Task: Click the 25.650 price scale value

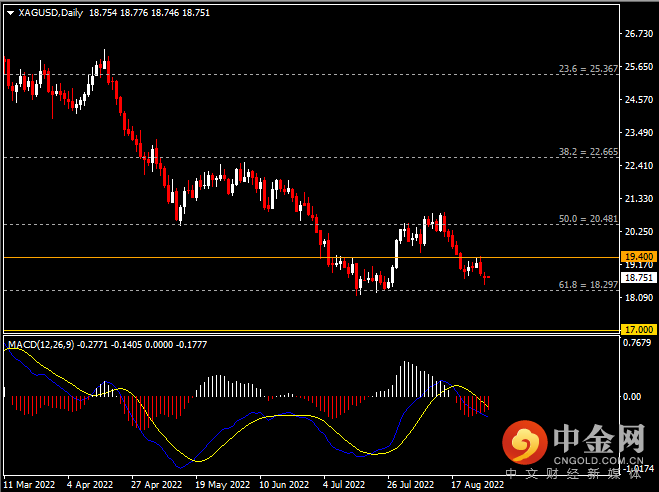Action: [x=639, y=67]
